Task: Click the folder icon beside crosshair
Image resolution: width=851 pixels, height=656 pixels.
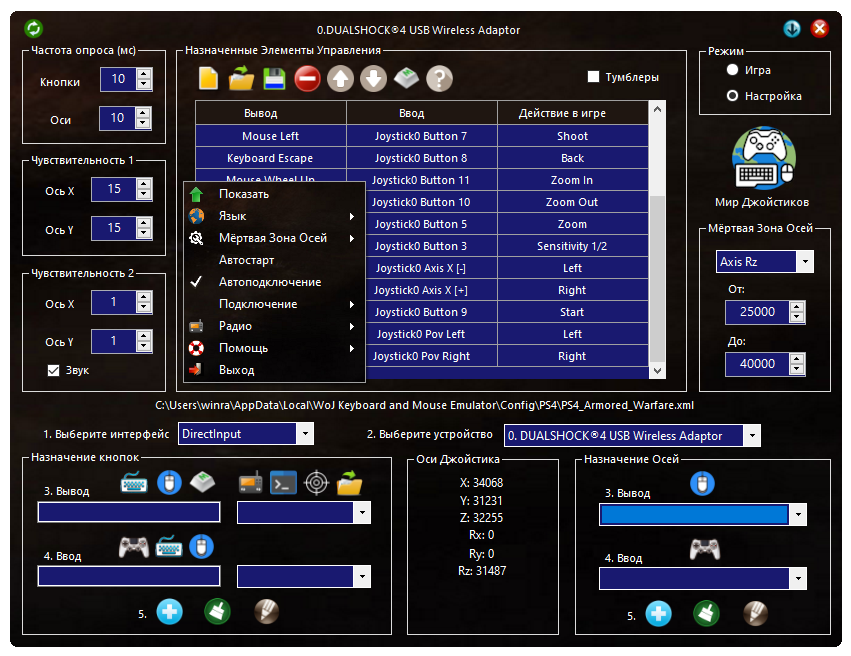Action: tap(349, 482)
